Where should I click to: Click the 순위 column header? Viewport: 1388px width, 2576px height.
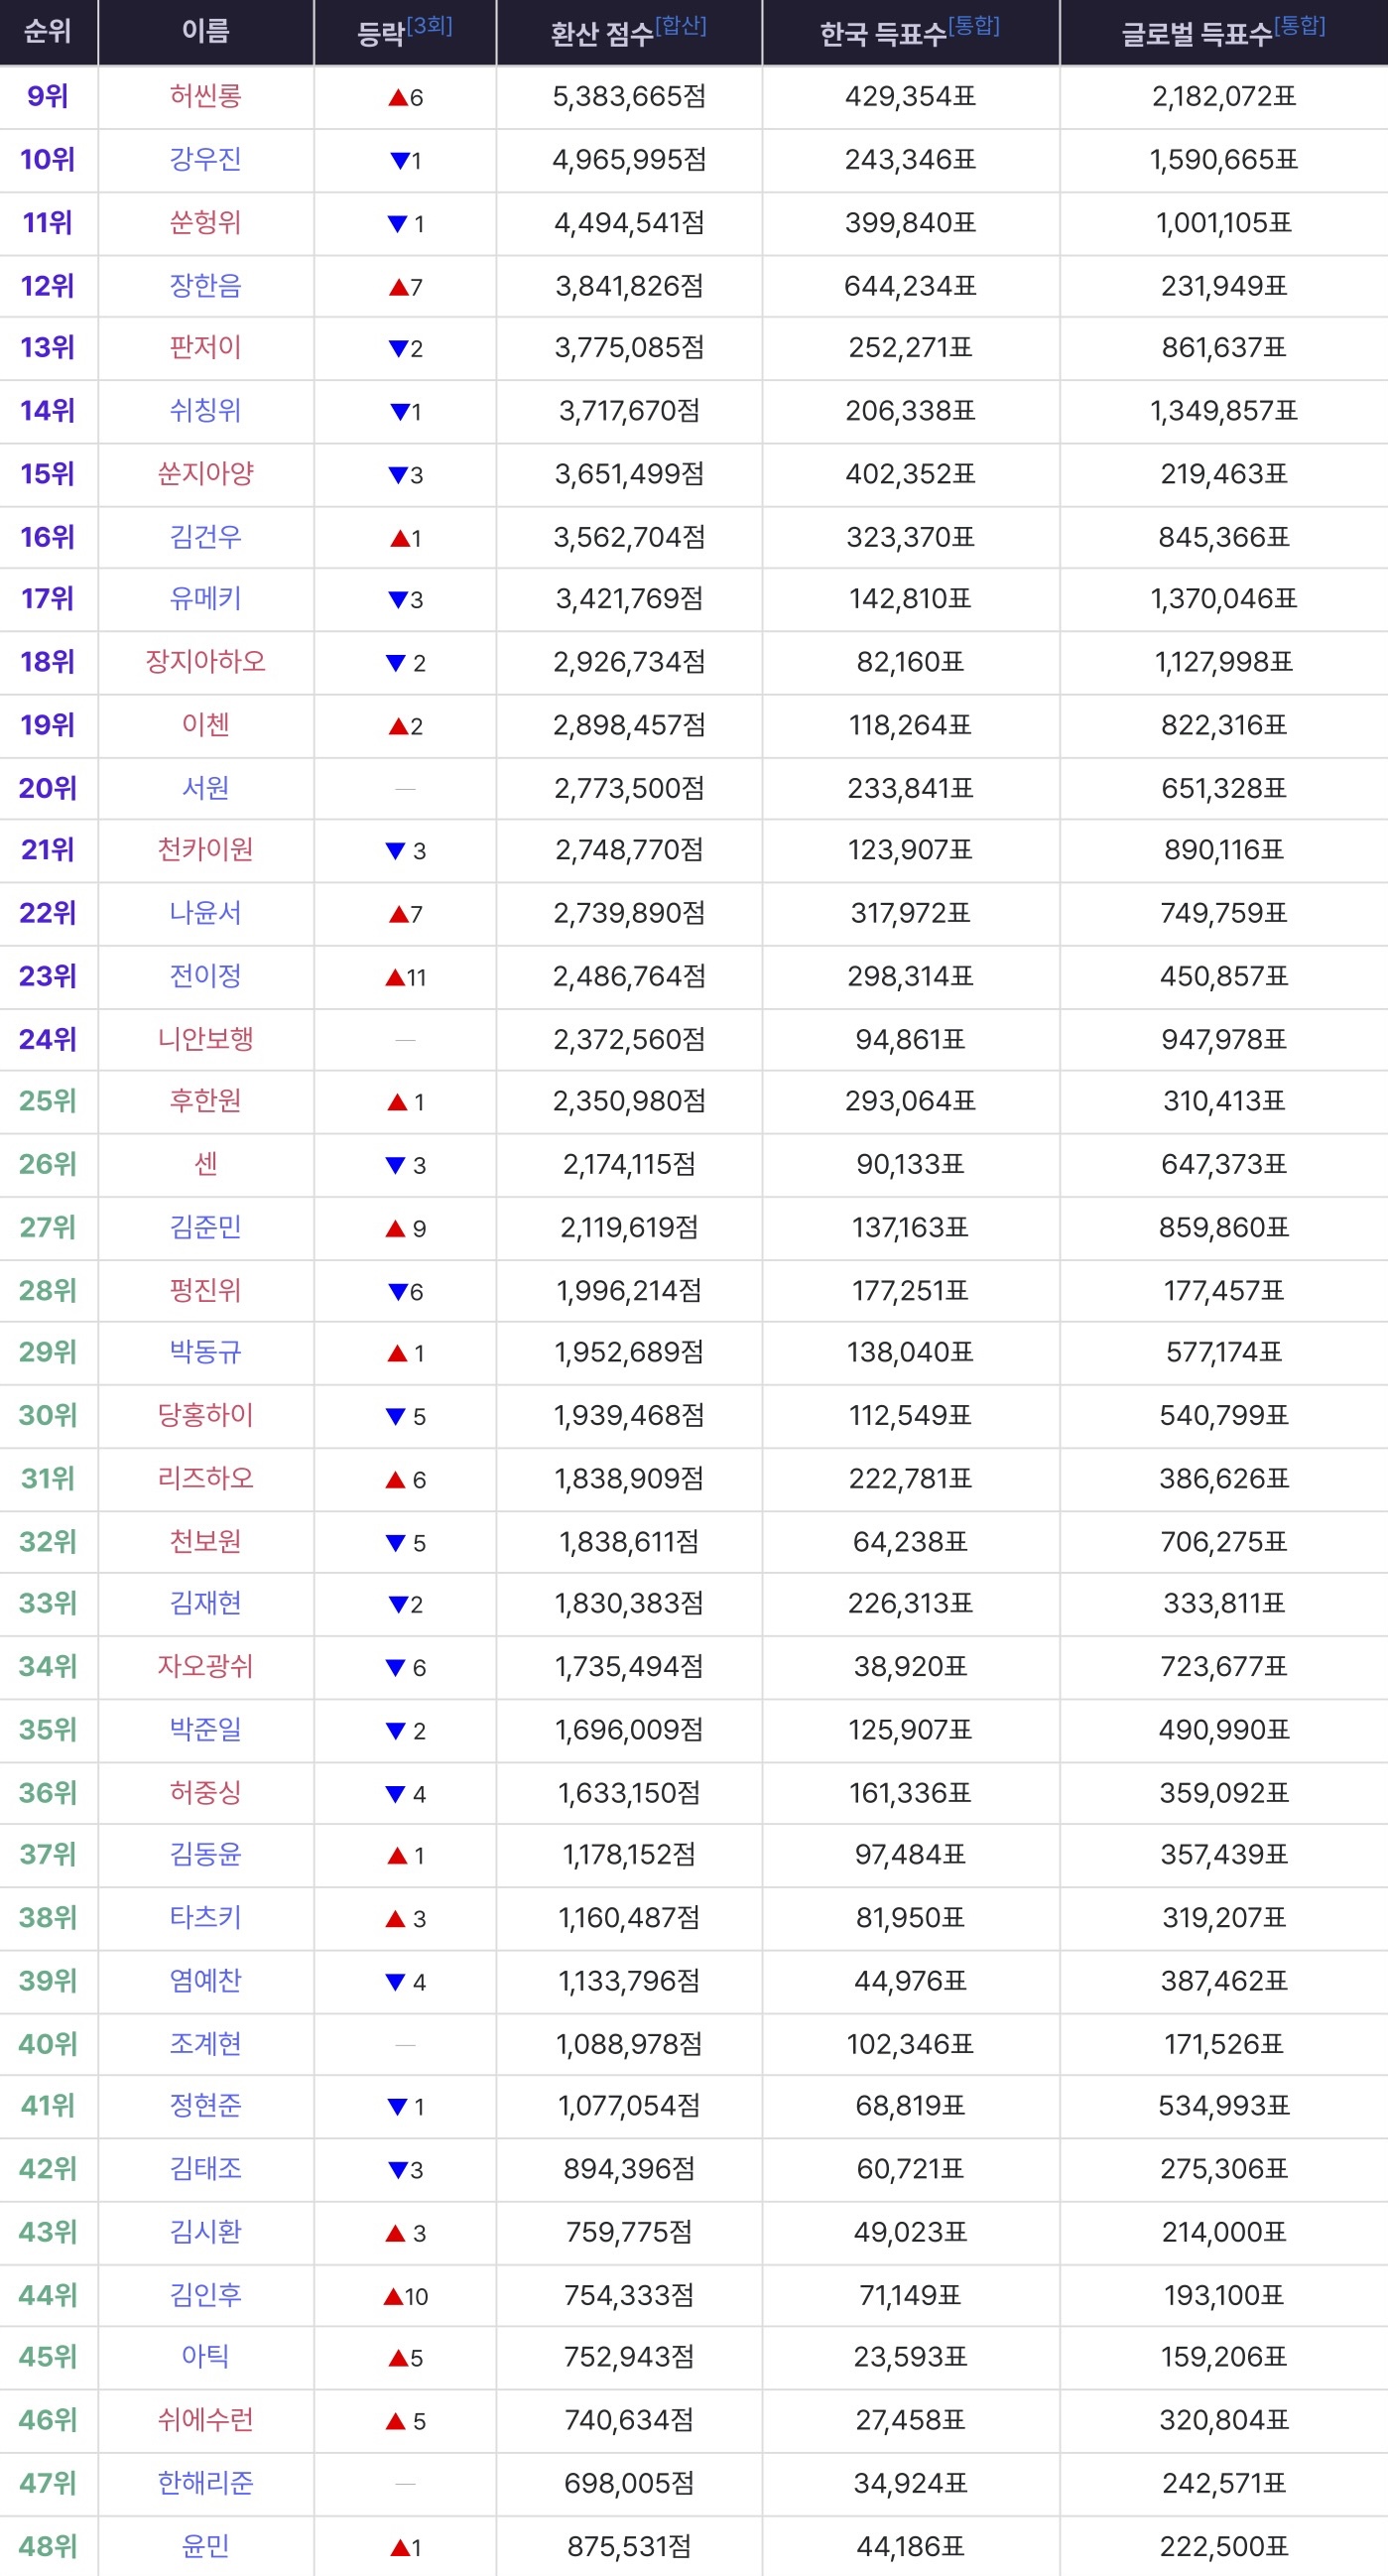[x=48, y=32]
